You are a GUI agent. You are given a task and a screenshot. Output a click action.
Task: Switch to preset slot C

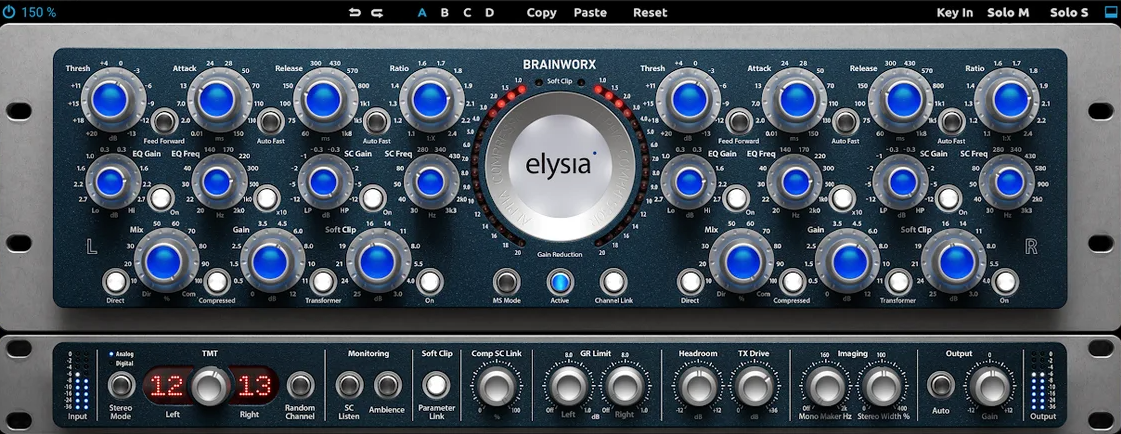[467, 12]
